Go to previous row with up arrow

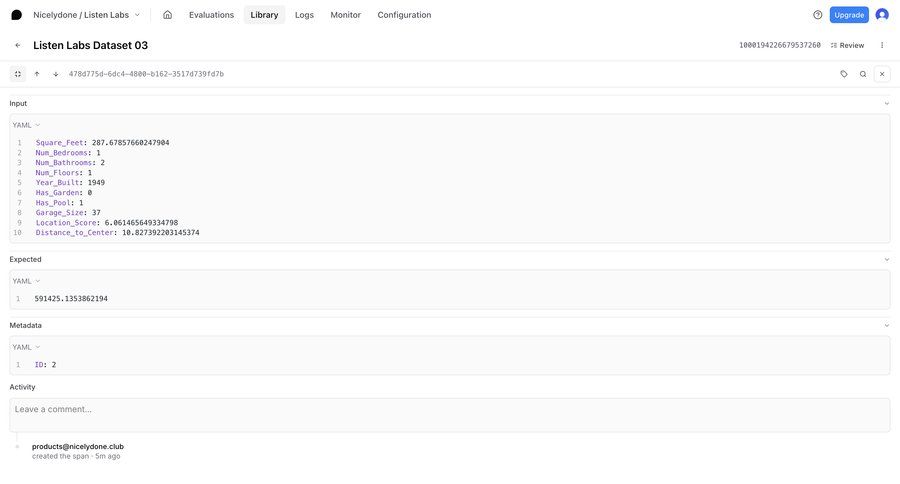37,74
